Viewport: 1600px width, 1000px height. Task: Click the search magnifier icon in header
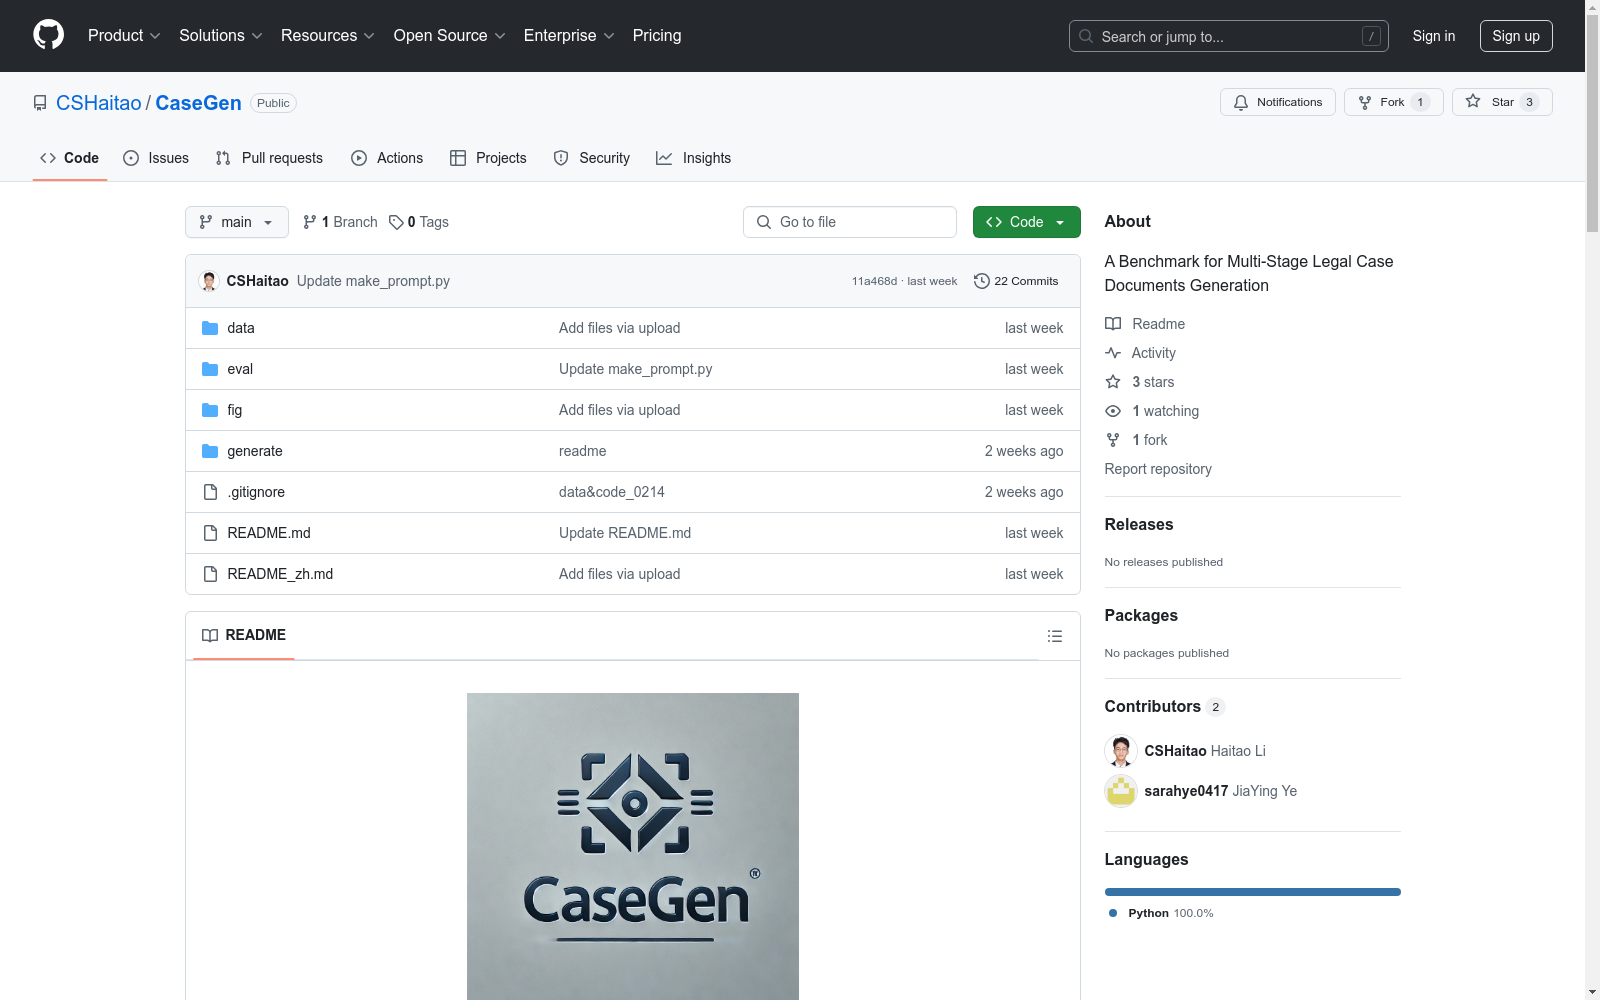tap(1086, 36)
